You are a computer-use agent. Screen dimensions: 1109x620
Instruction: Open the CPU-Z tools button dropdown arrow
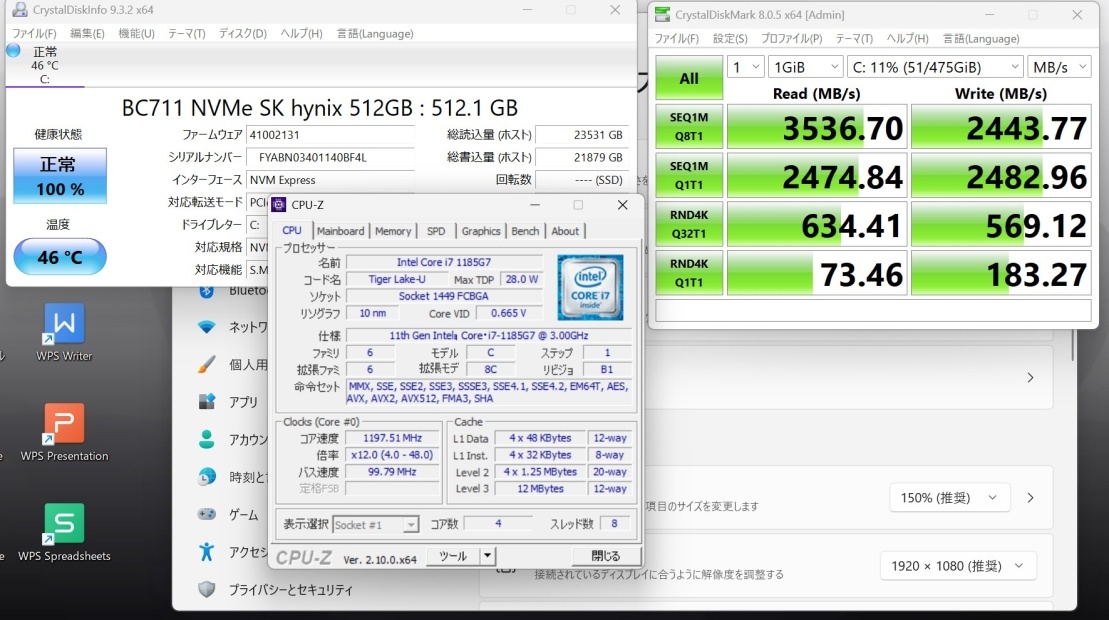(487, 556)
